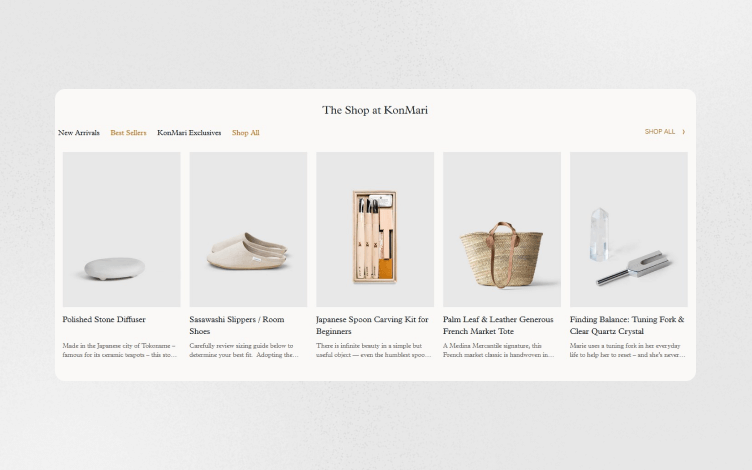Click the description 'A Medina Mercantile signature'
Image resolution: width=752 pixels, height=470 pixels.
coord(499,350)
